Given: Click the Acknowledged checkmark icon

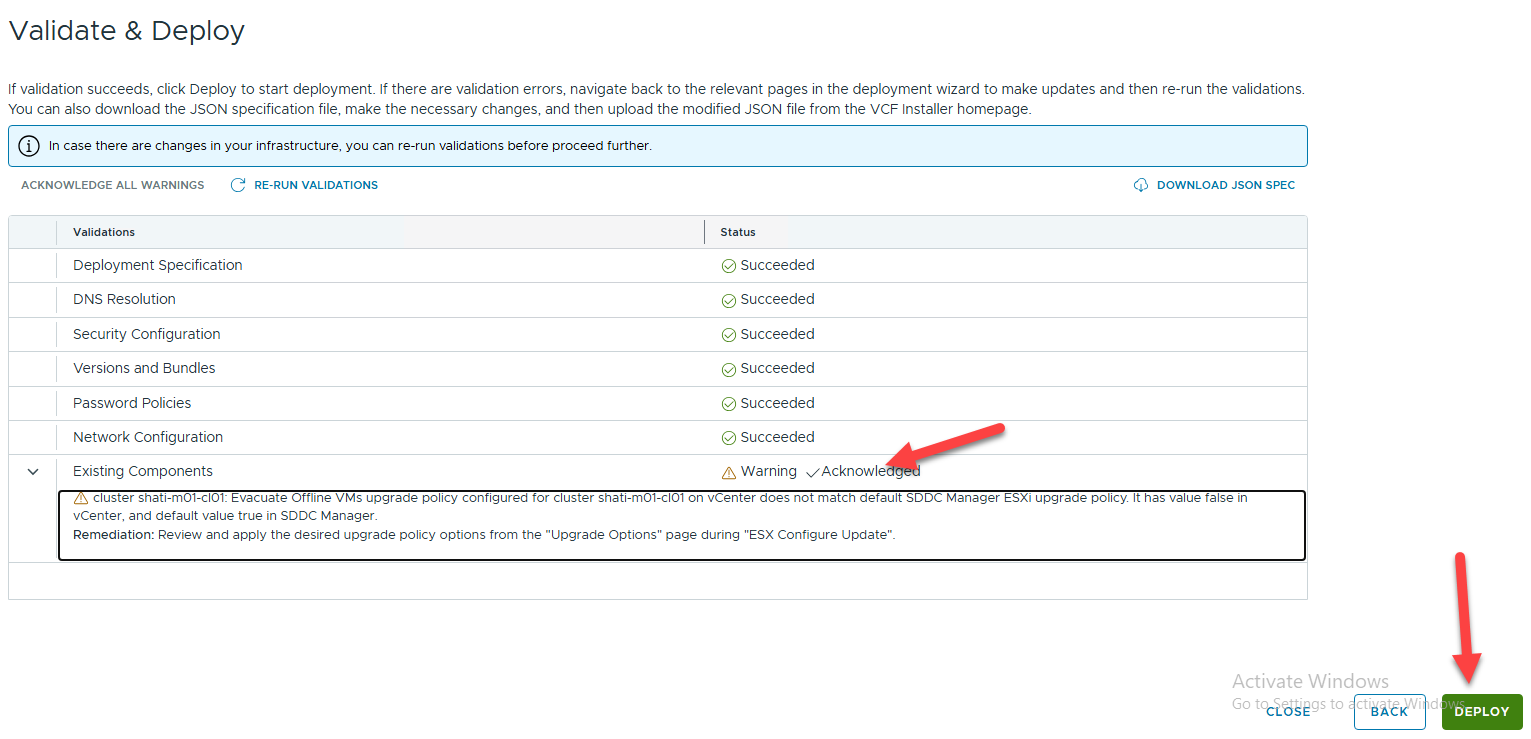Looking at the screenshot, I should (812, 472).
